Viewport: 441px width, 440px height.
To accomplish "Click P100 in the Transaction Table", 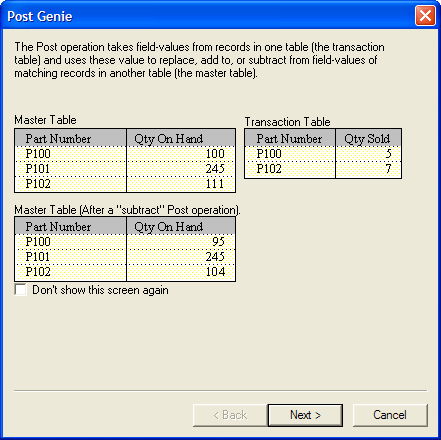I will [x=269, y=154].
